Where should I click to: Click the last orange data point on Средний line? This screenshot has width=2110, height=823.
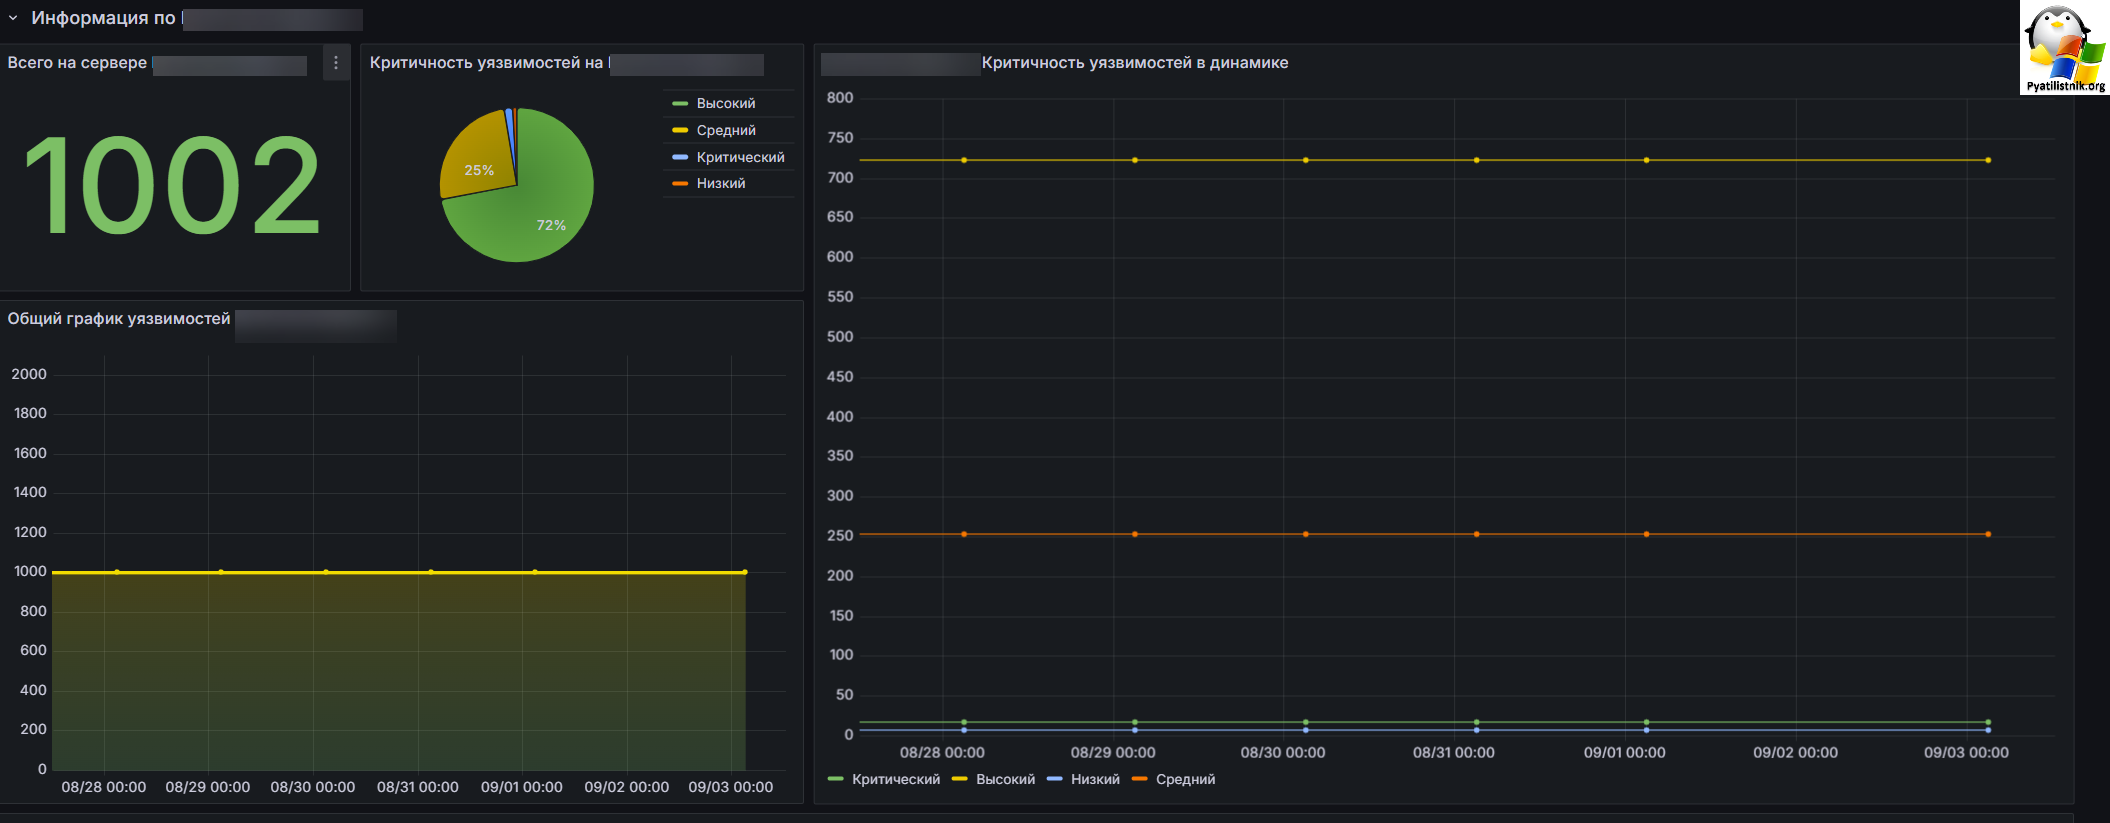[1988, 534]
